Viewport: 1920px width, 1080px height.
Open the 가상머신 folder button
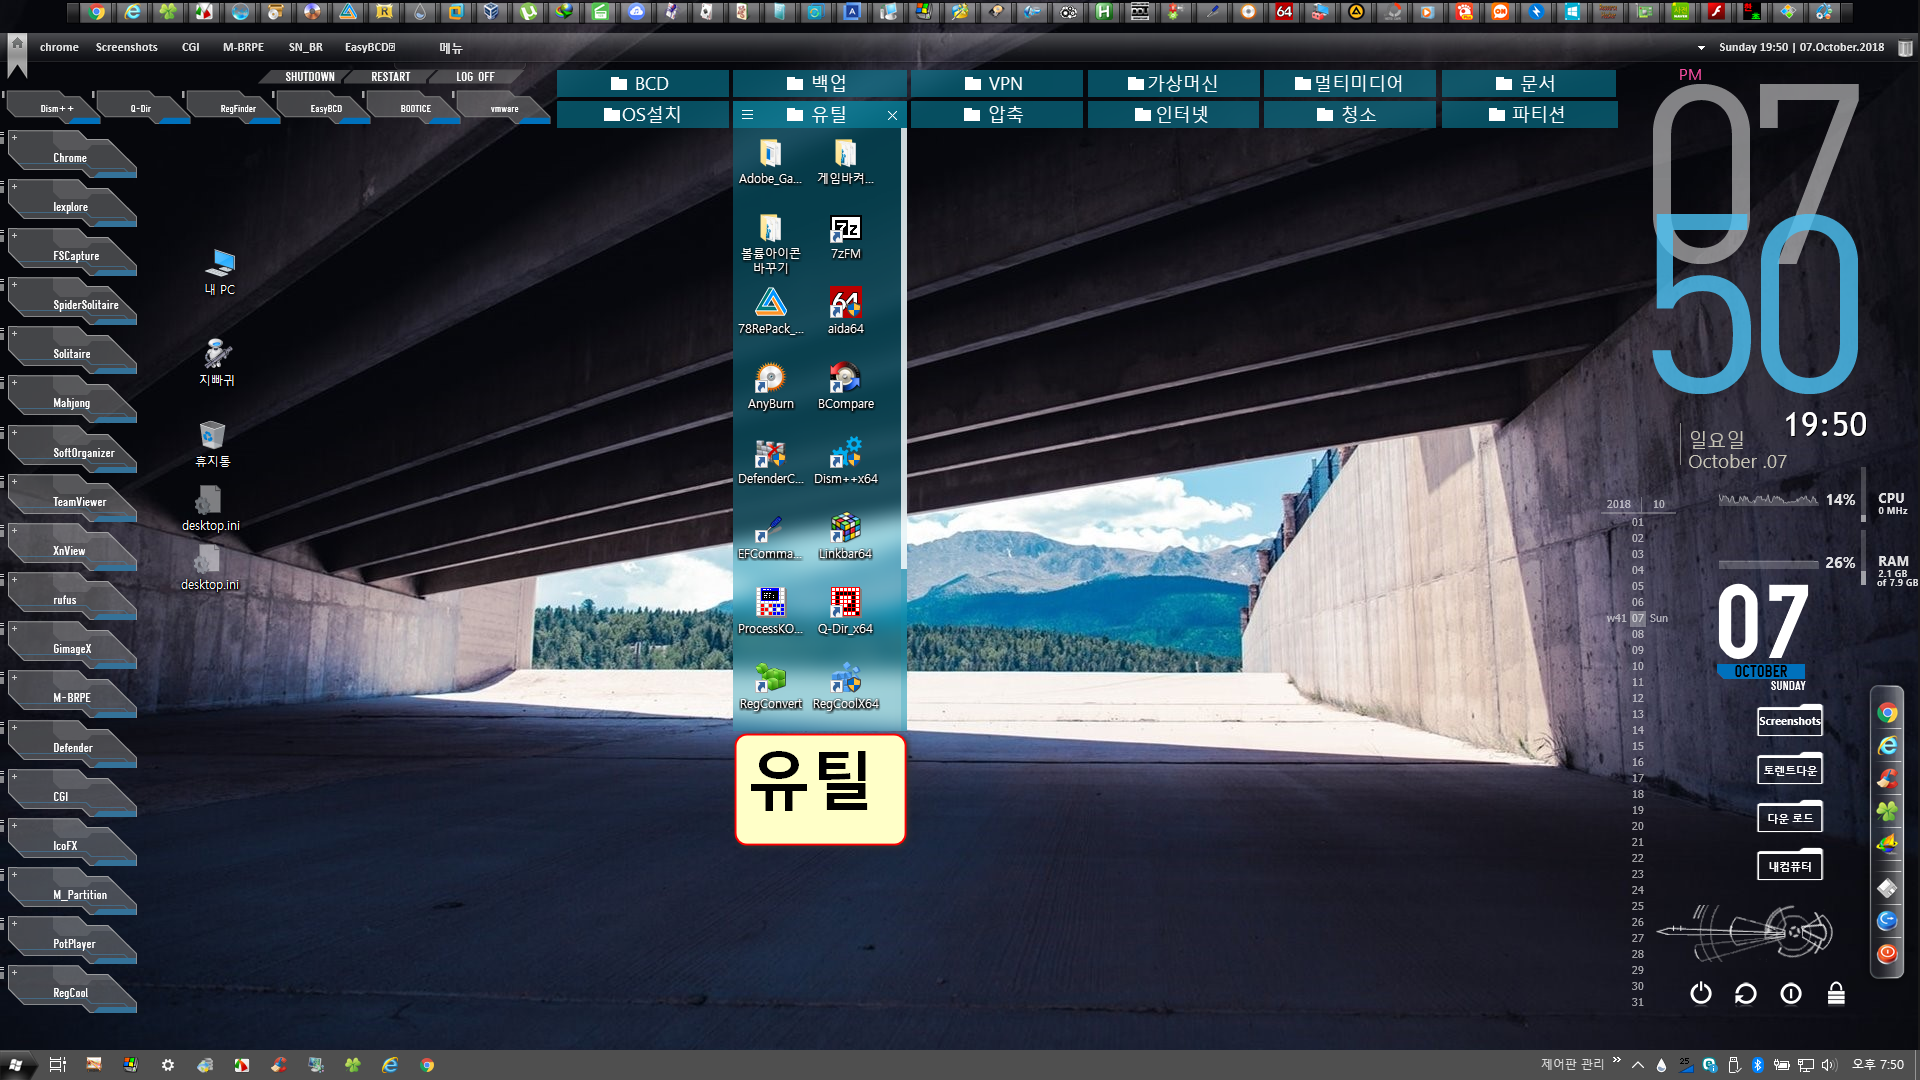click(x=1172, y=84)
